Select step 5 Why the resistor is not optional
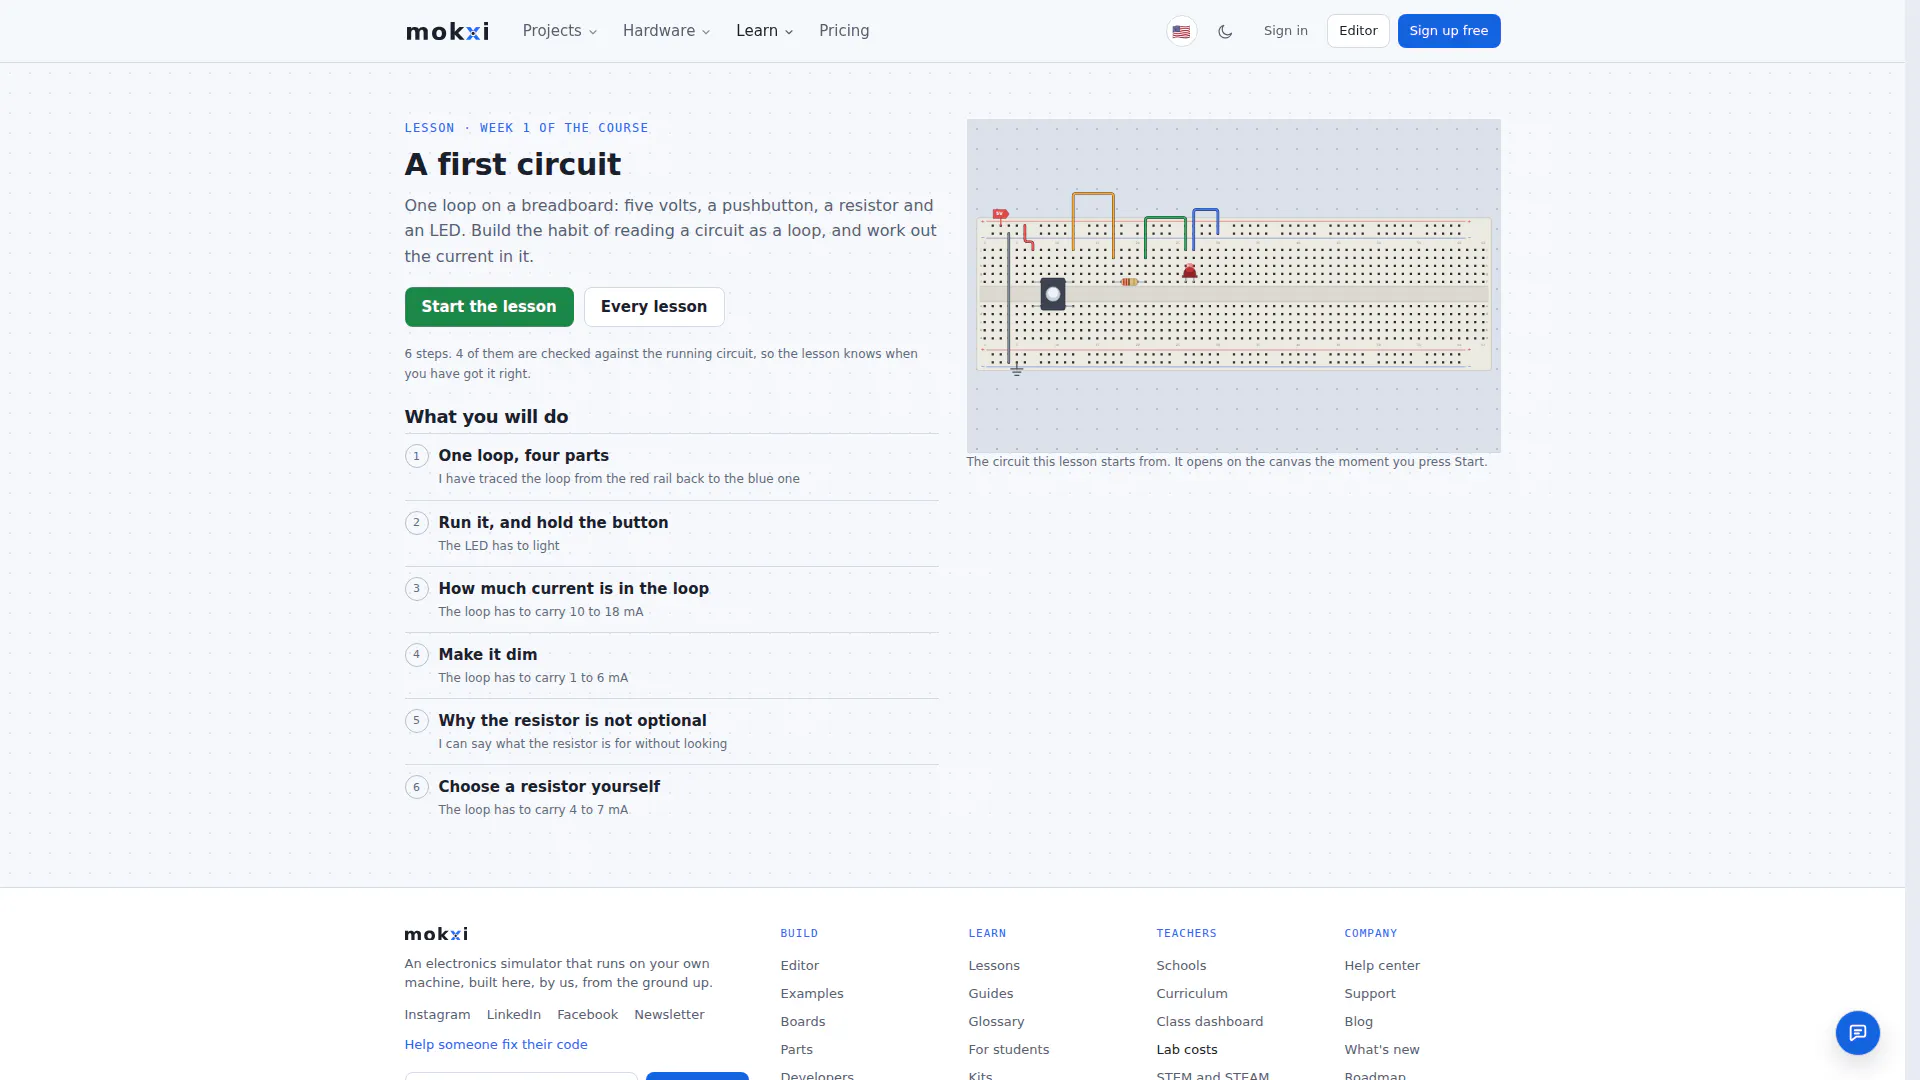The width and height of the screenshot is (1920, 1080). (671, 732)
